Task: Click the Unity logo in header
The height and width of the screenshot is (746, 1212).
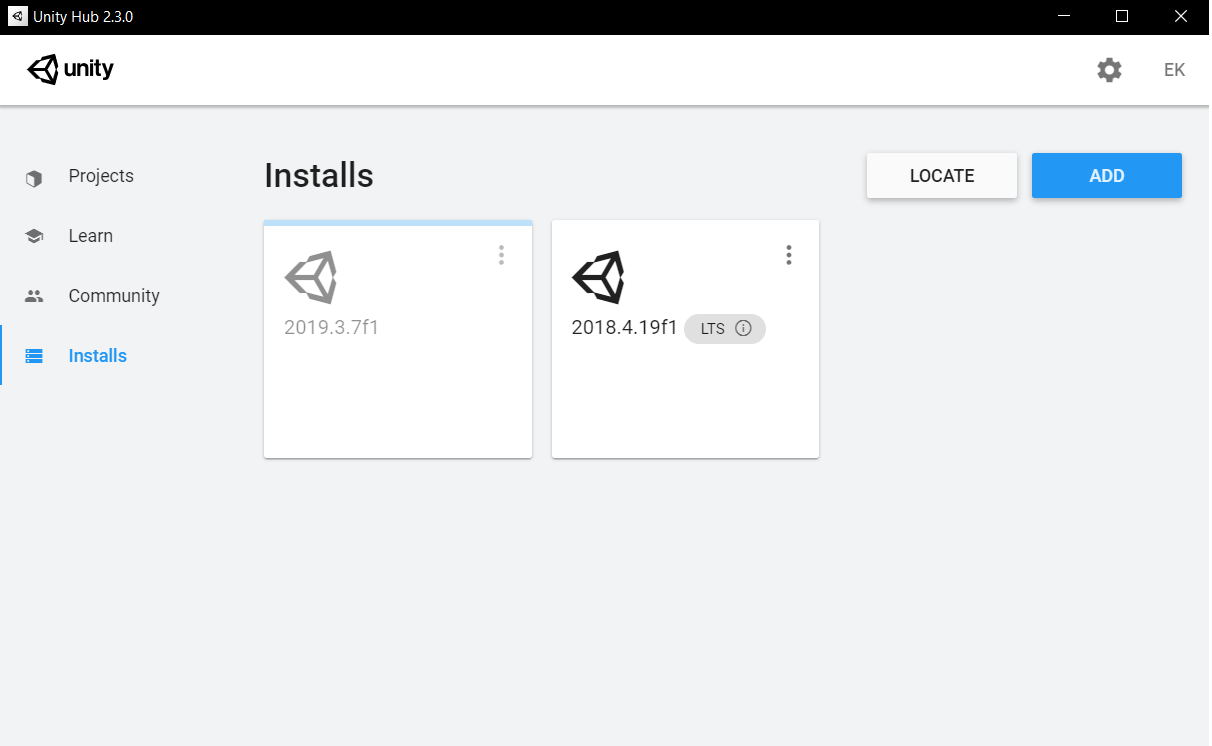Action: click(70, 70)
